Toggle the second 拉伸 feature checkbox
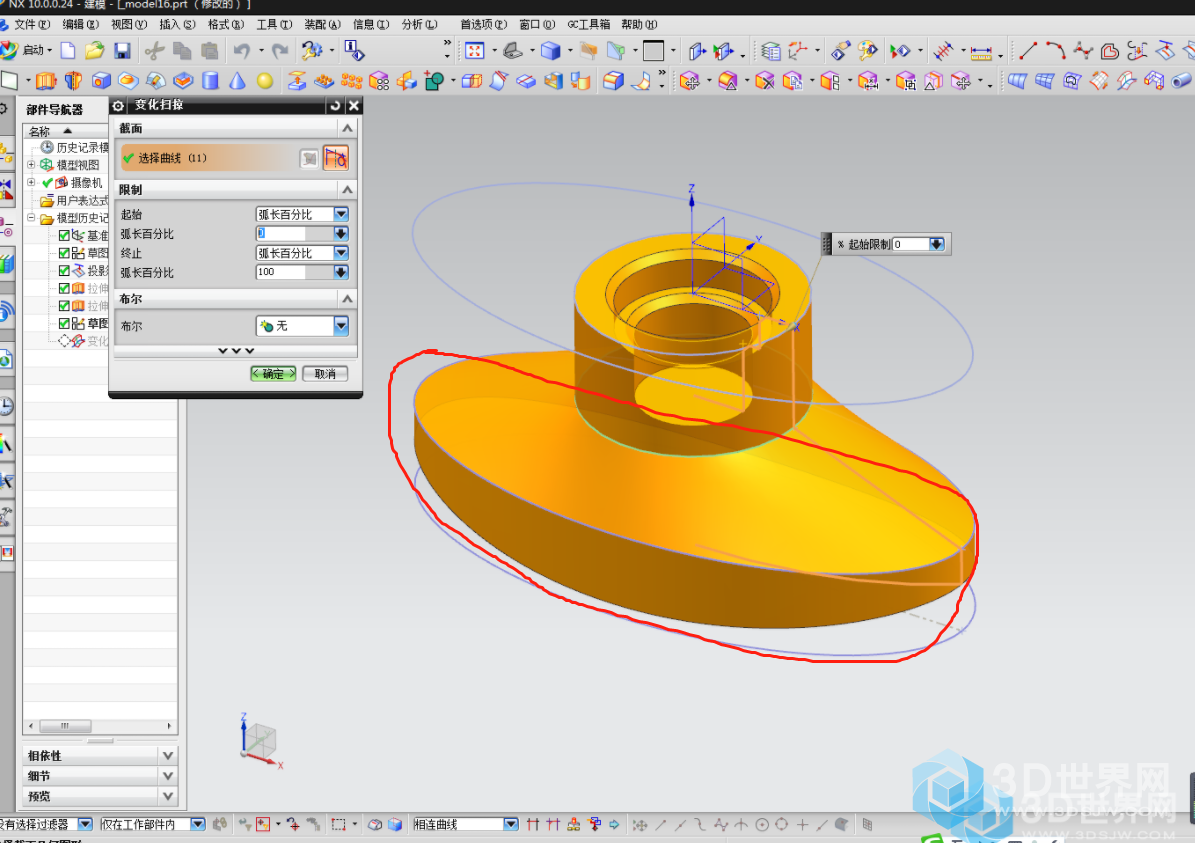The height and width of the screenshot is (843, 1195). (x=64, y=306)
